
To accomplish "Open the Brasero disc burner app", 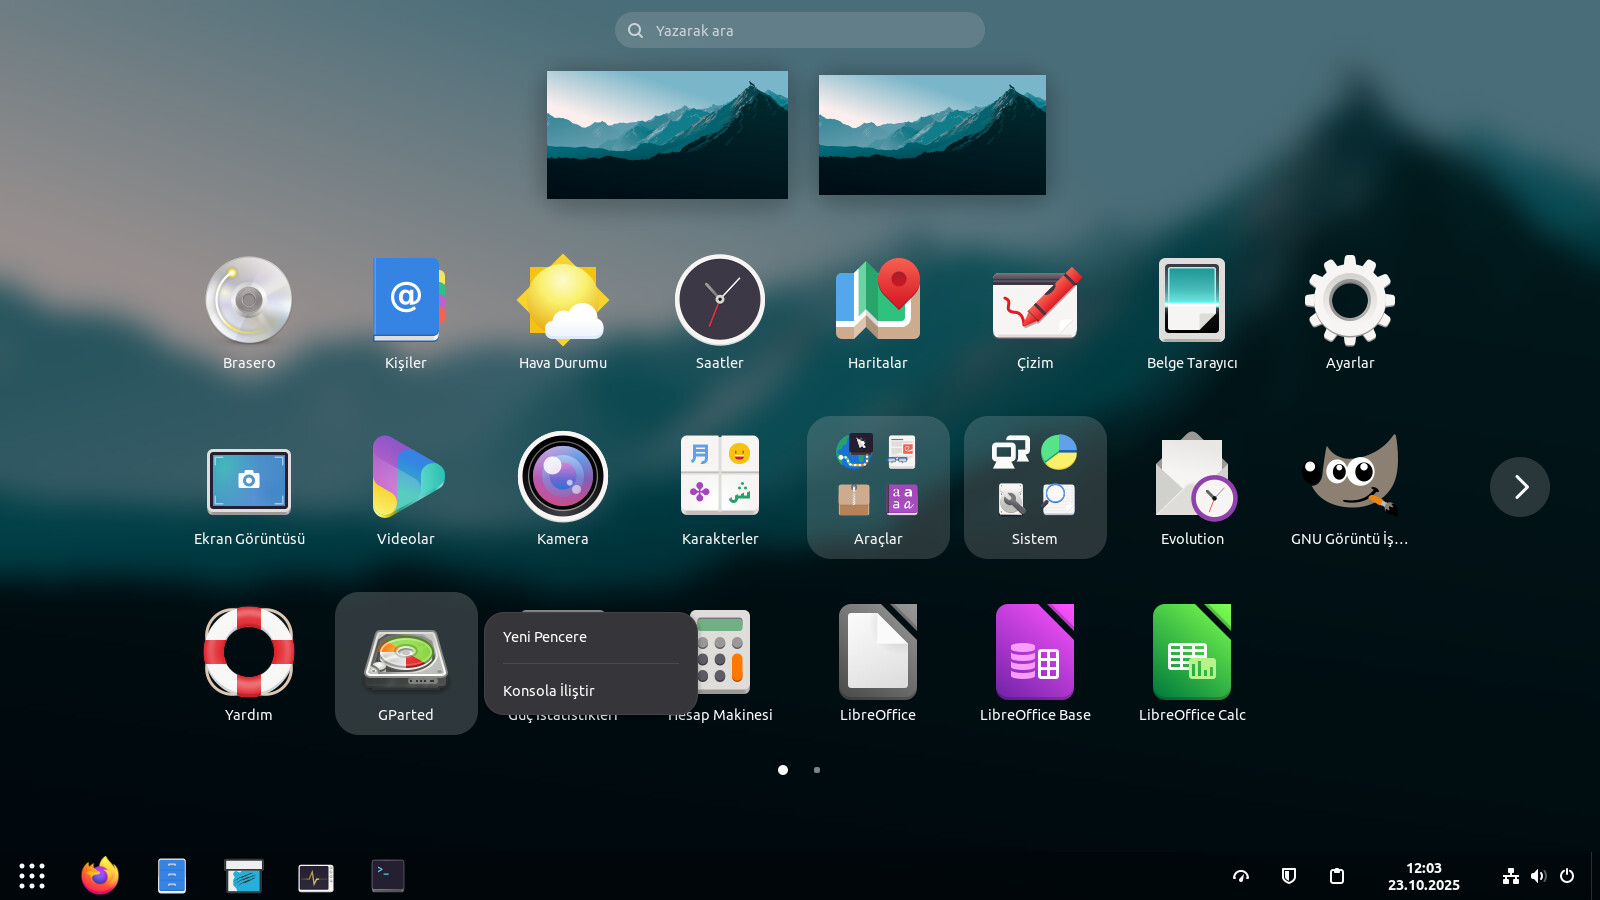I will (249, 300).
